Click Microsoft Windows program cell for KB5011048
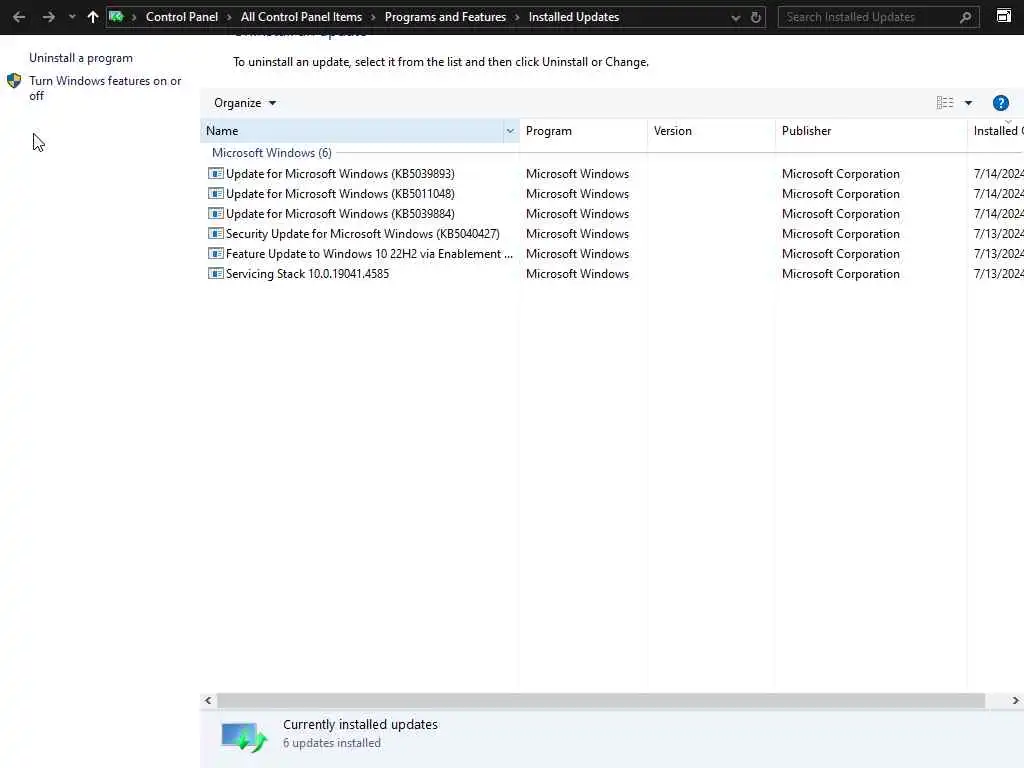Viewport: 1024px width, 768px height. click(x=577, y=194)
